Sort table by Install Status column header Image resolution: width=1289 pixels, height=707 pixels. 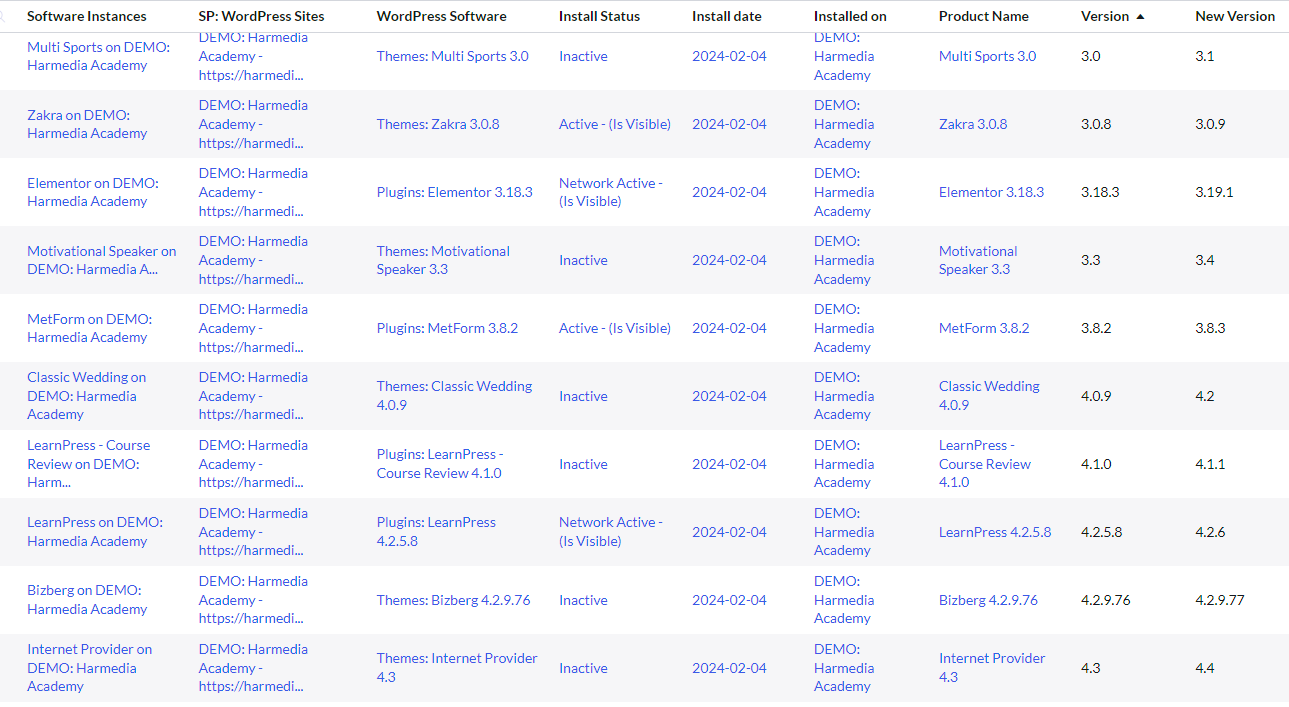[x=599, y=16]
